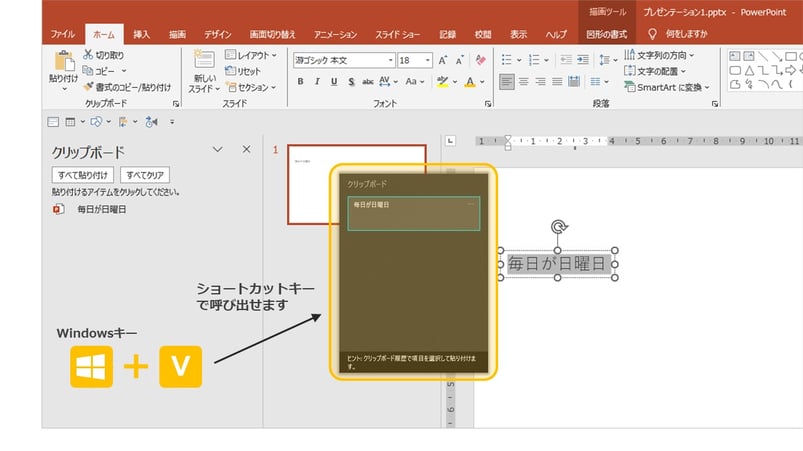Select clipboard item 毎日が日曜日 in pane
This screenshot has height=451, width=803.
tap(101, 209)
